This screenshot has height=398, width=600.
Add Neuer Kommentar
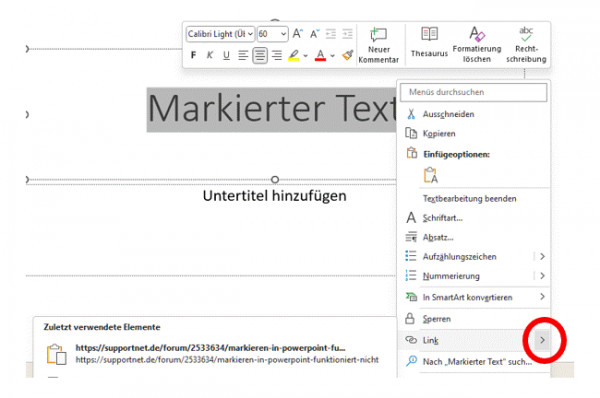[378, 45]
